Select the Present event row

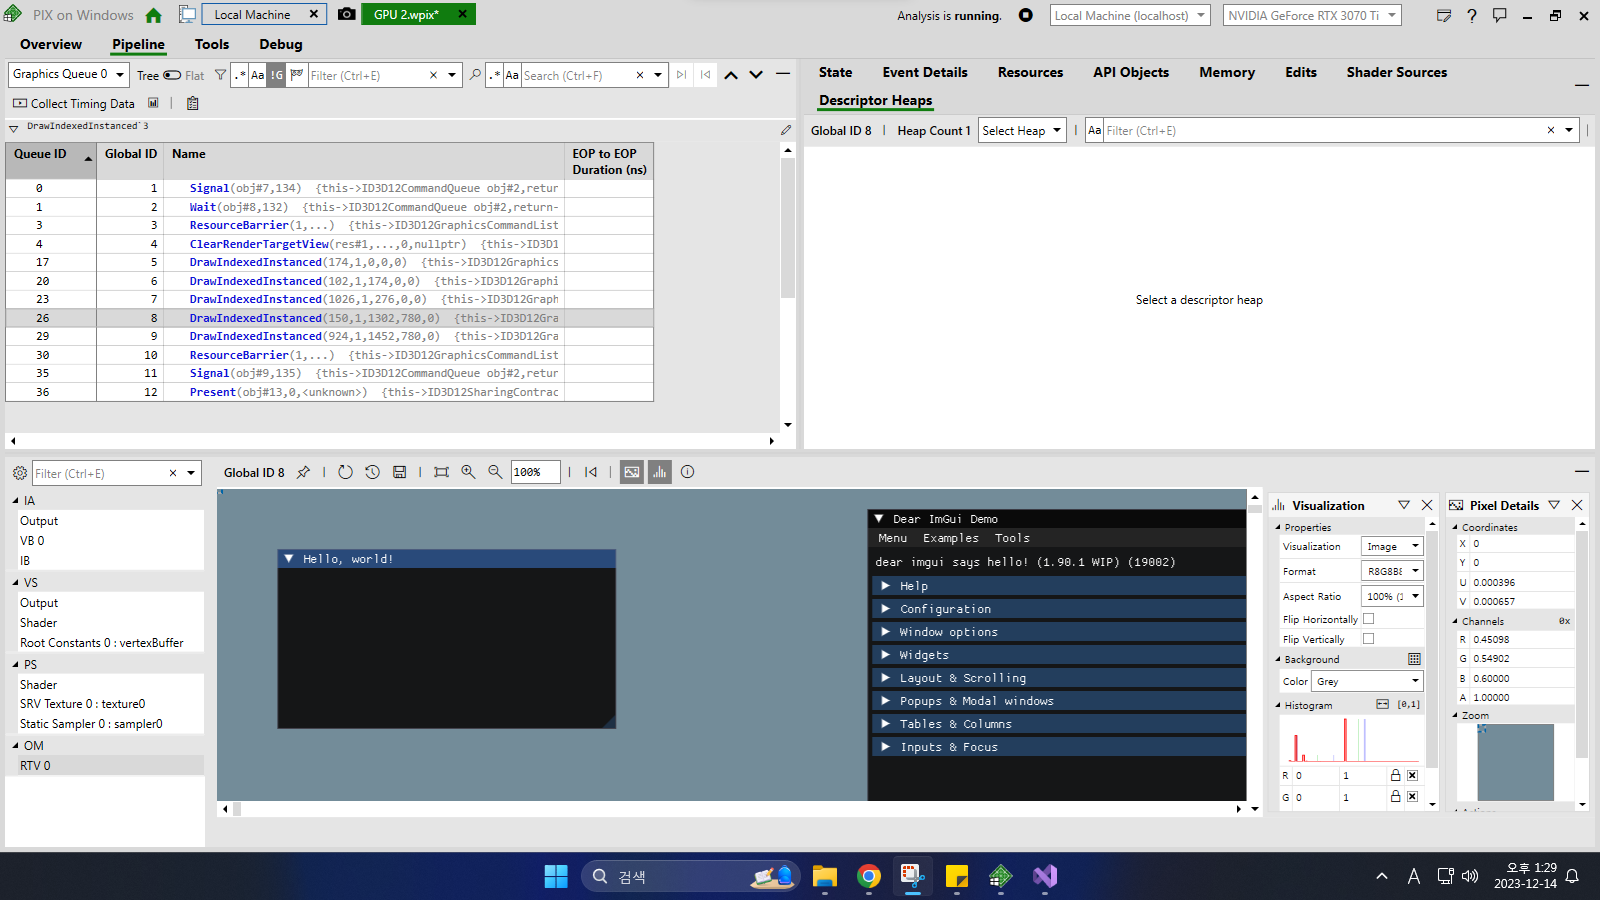coord(329,392)
